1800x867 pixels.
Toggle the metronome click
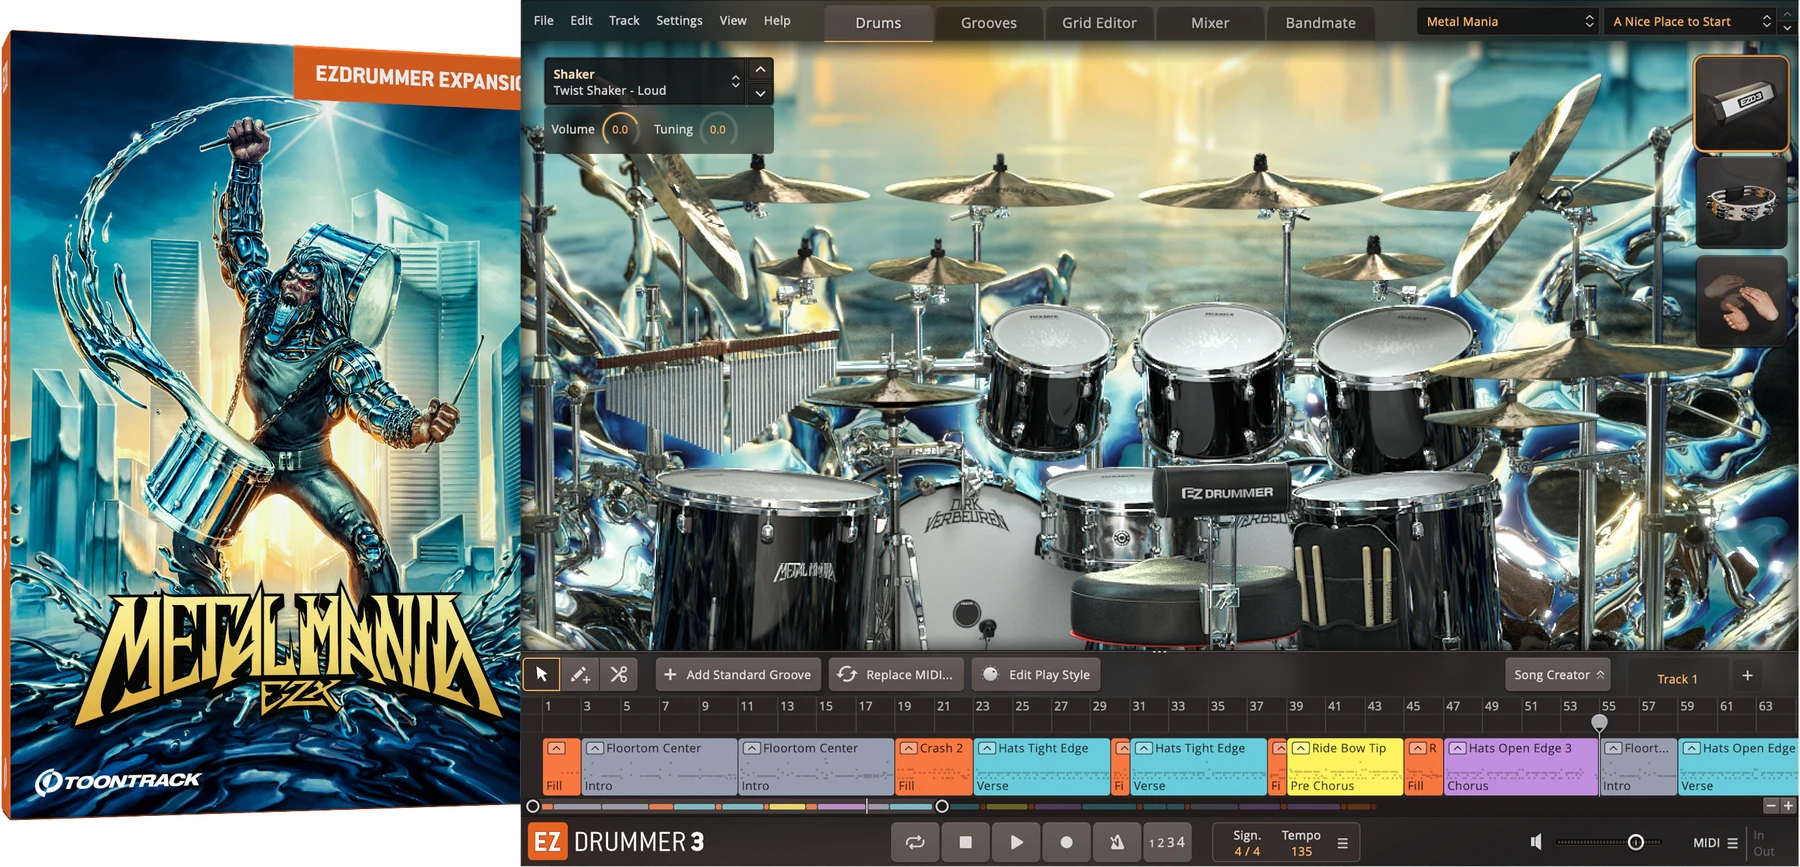(1117, 842)
